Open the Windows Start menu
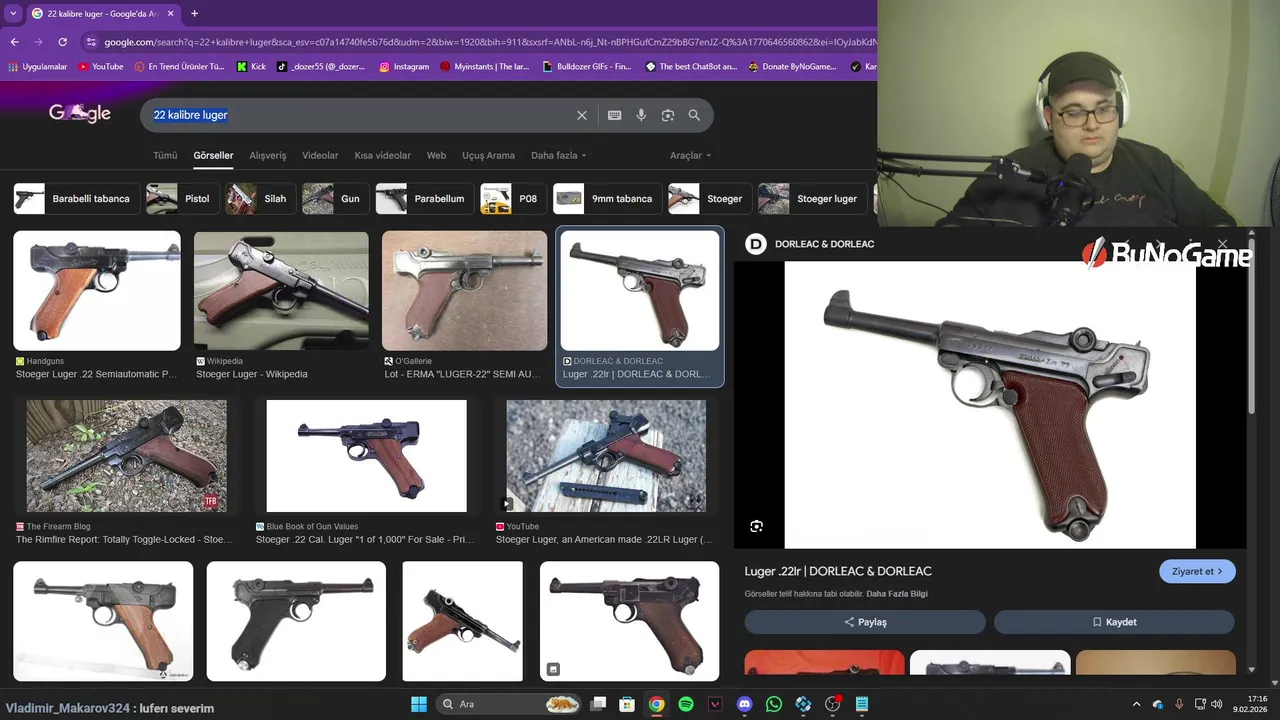This screenshot has width=1280, height=720. tap(419, 704)
